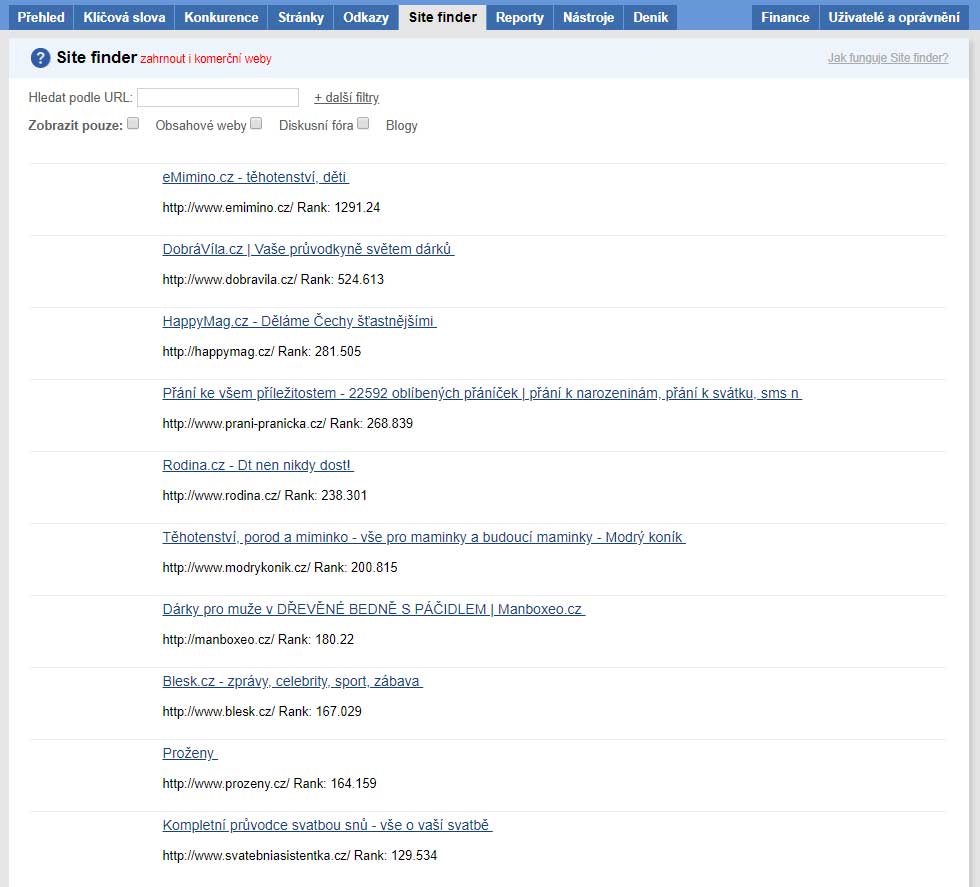Open Uživatelé a oprávnění tab
This screenshot has width=980, height=887.
894,17
